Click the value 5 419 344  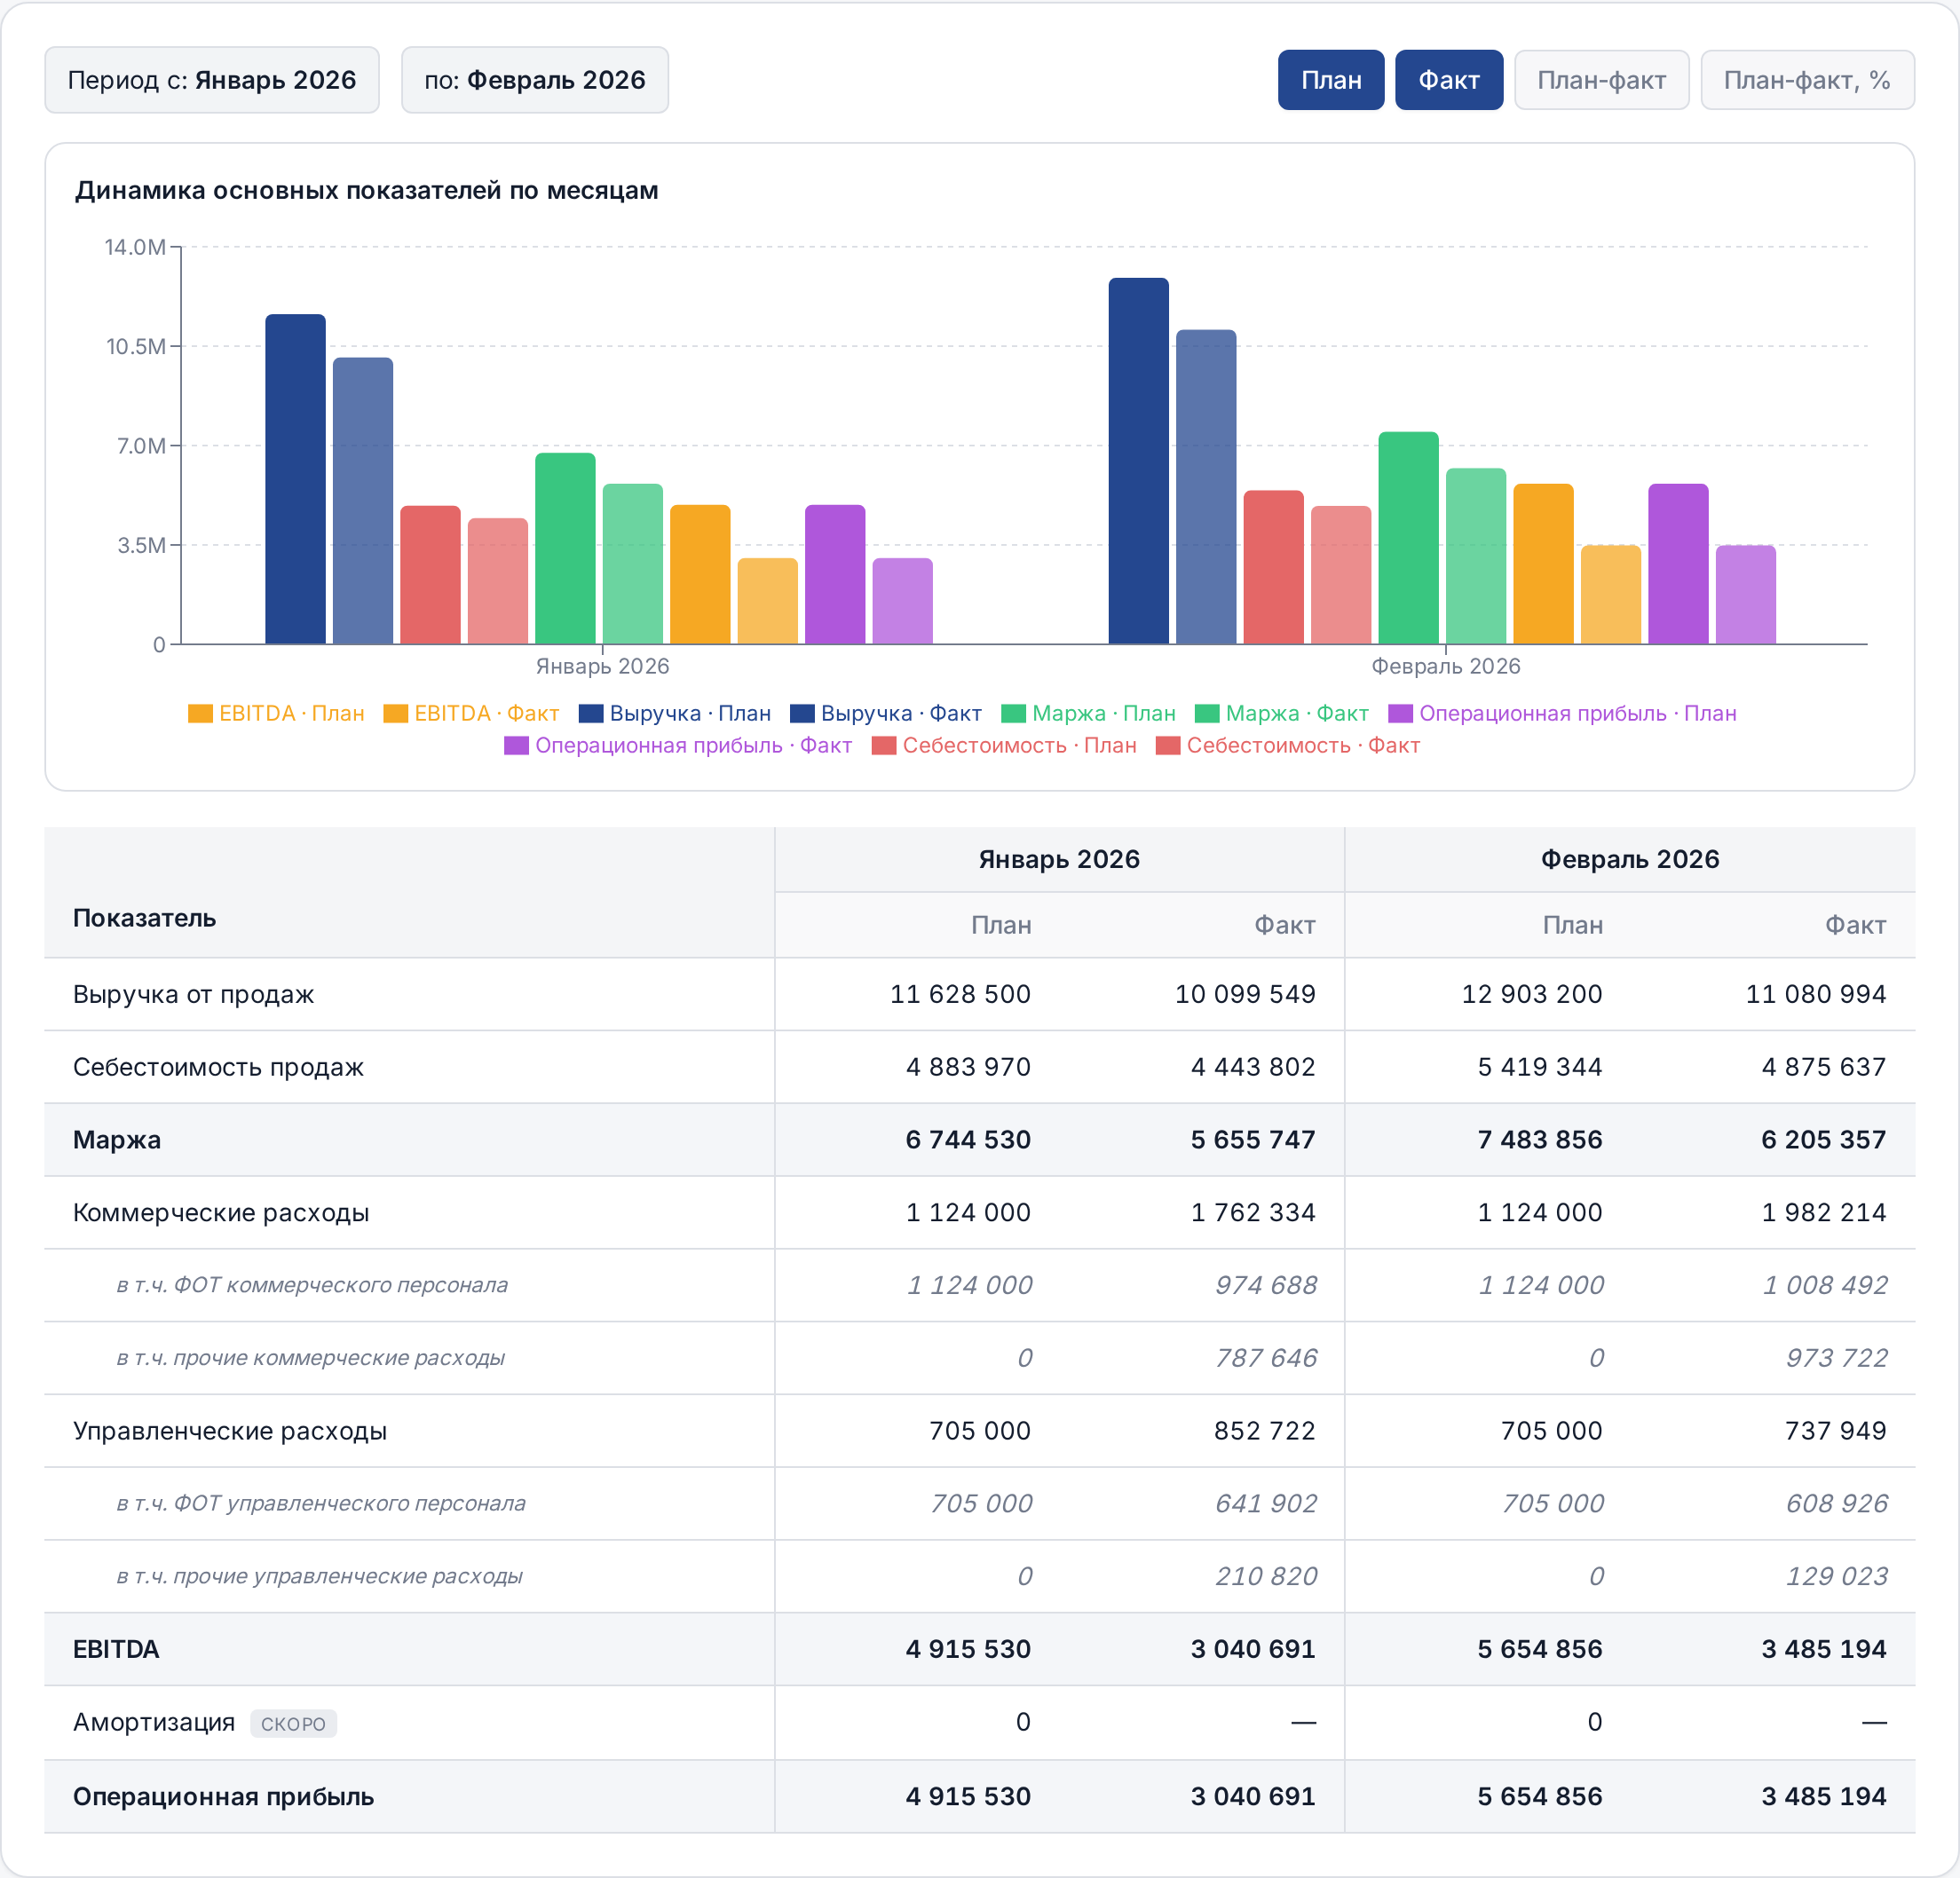[x=1540, y=1067]
